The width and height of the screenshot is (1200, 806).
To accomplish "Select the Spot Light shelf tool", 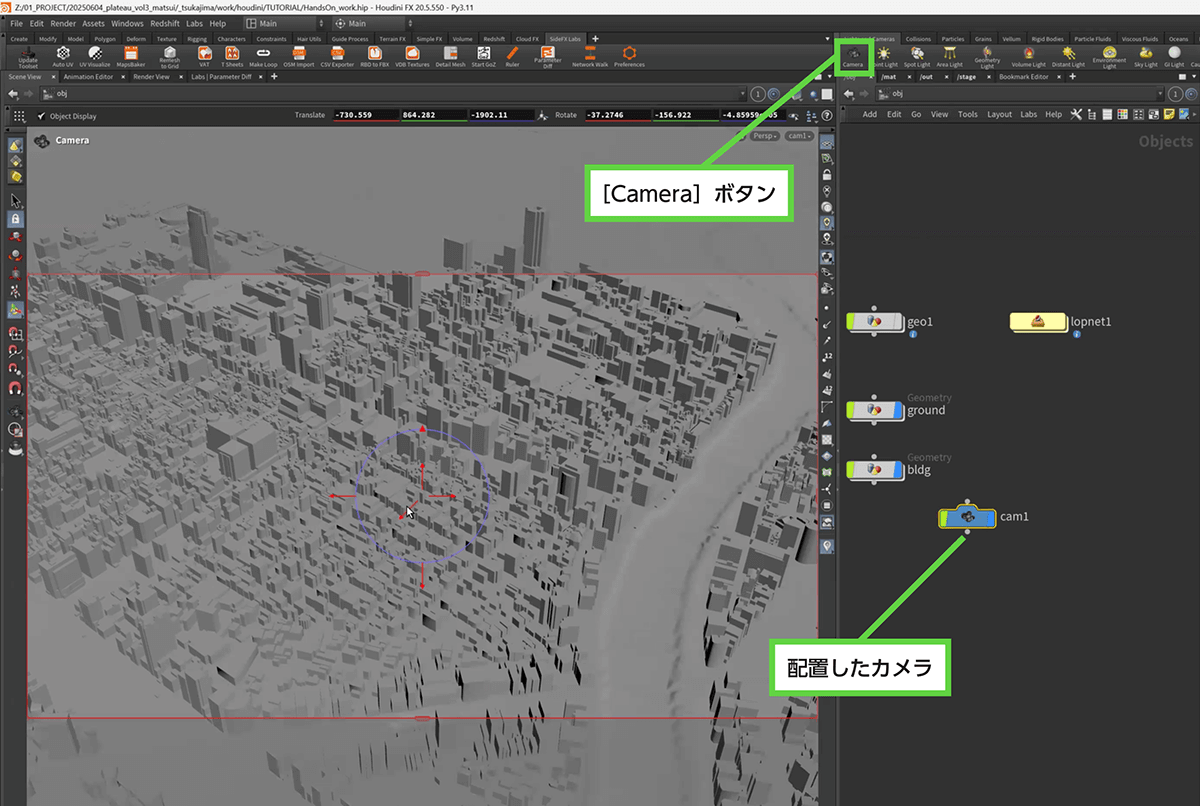I will (x=916, y=56).
